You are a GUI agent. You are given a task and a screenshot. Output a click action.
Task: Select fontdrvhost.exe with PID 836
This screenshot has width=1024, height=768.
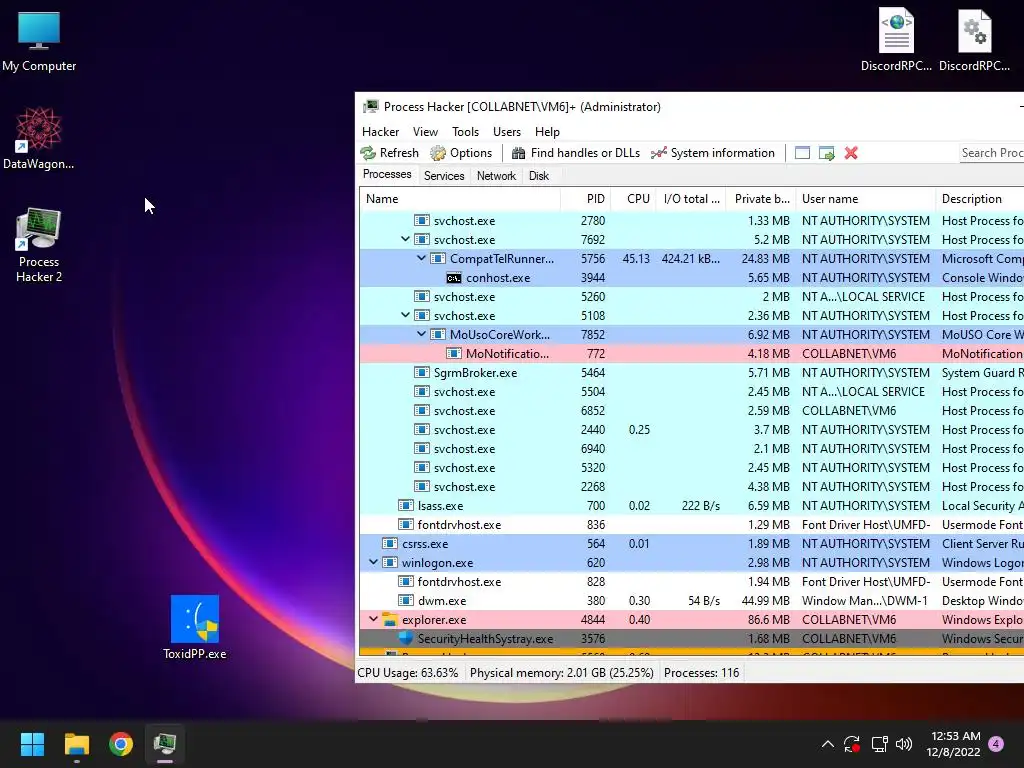692,524
